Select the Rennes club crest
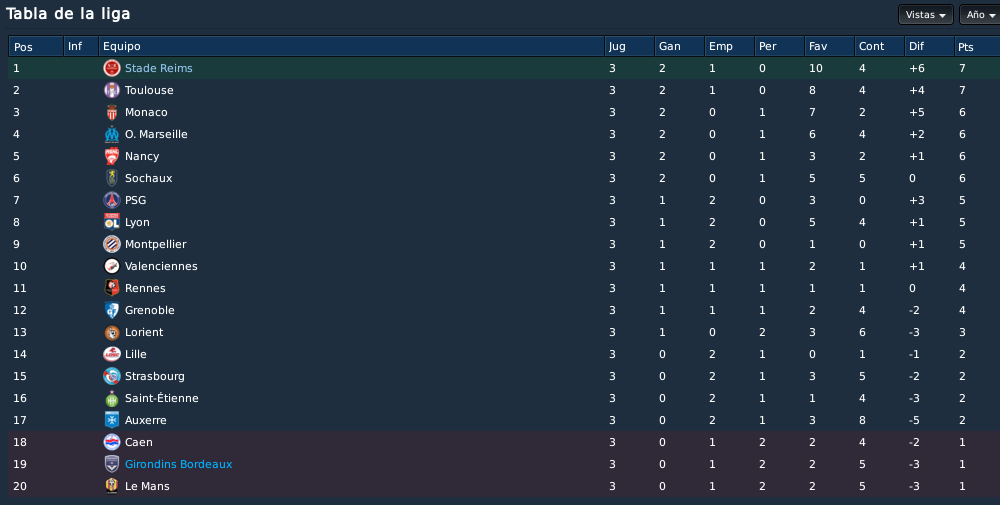This screenshot has height=505, width=1000. click(112, 288)
